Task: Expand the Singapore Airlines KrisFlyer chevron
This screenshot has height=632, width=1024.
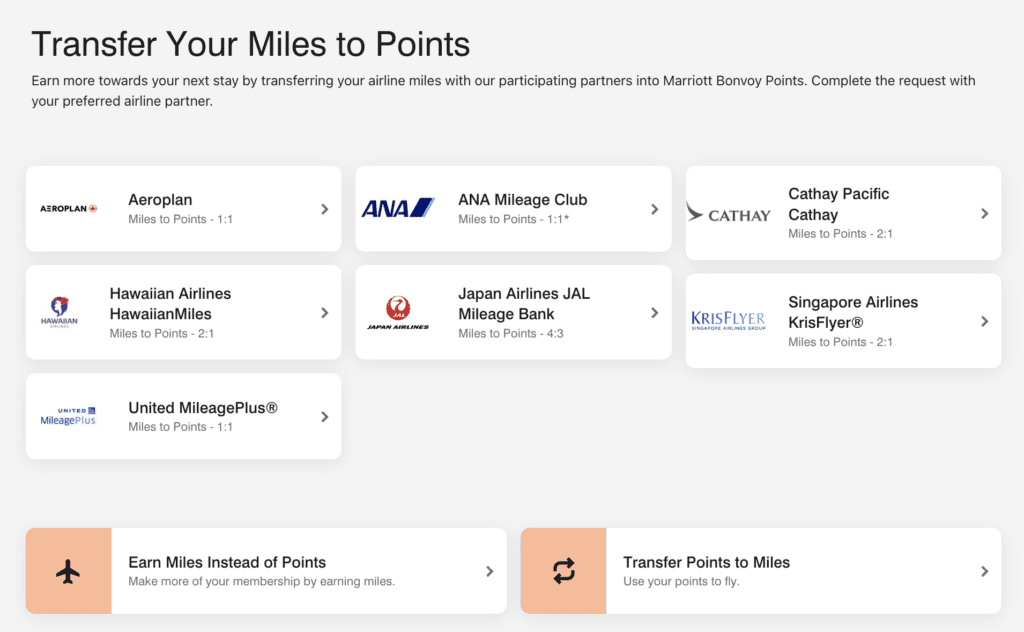Action: (x=984, y=320)
